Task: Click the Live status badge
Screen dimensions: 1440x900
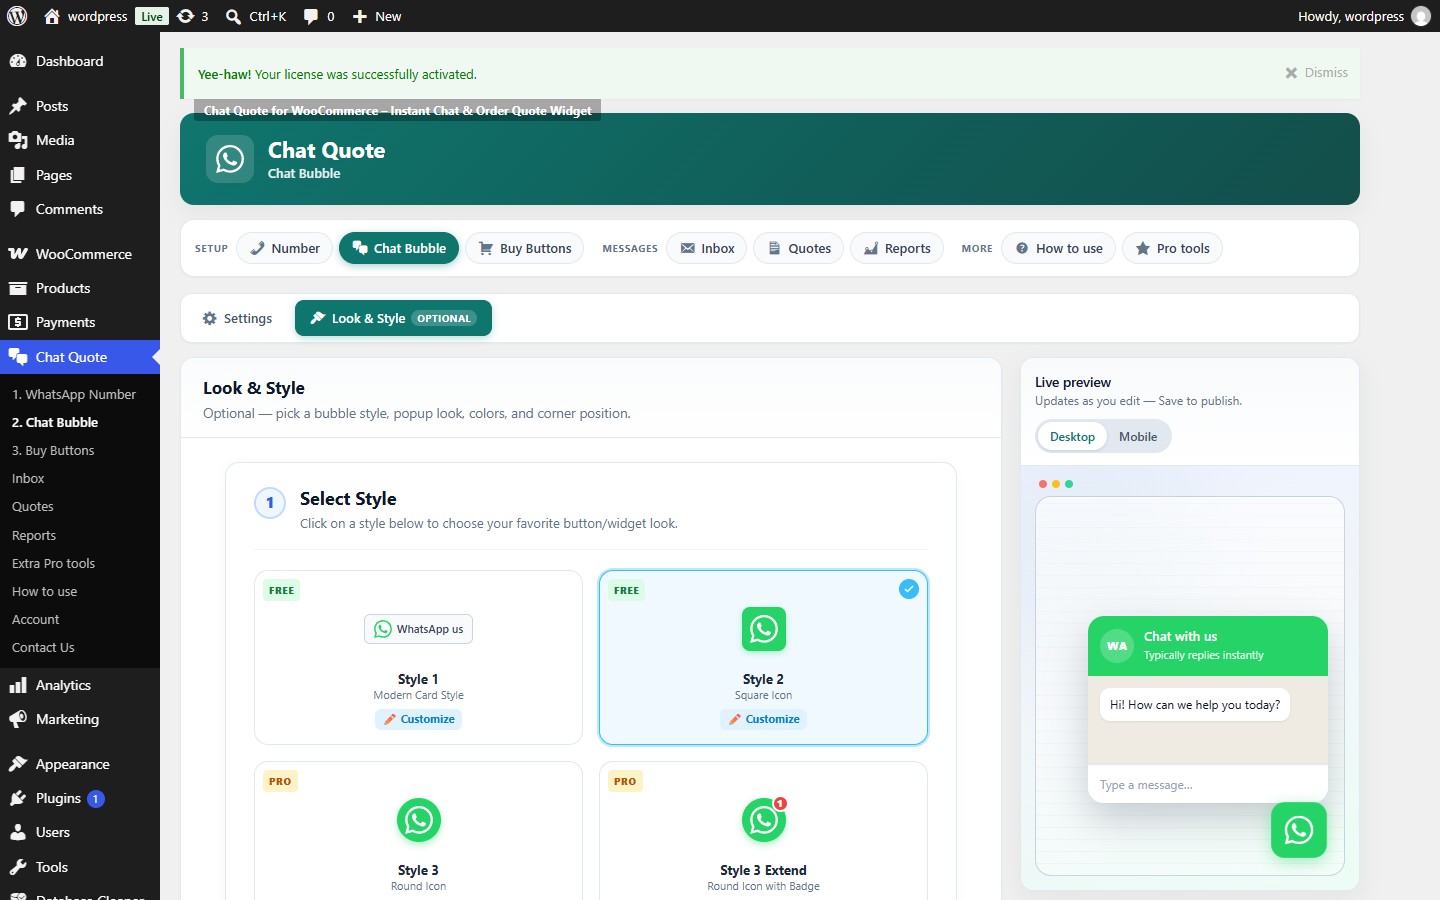Action: (x=152, y=16)
